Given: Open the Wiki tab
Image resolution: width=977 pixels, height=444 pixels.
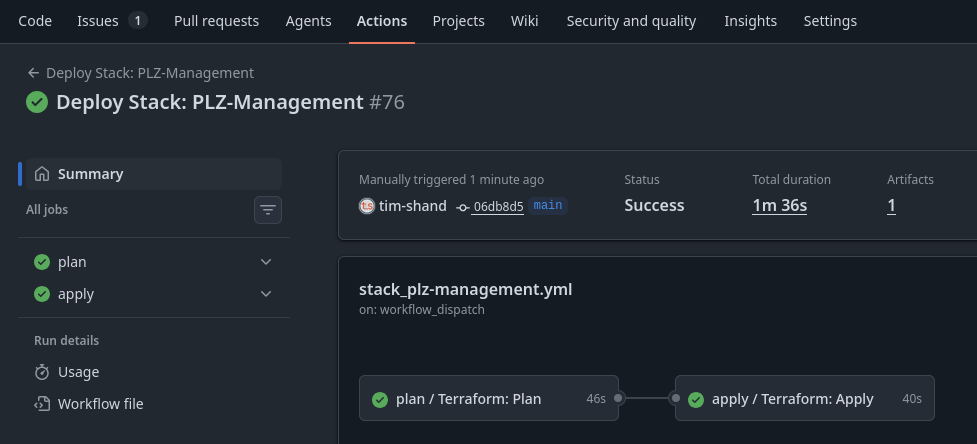Looking at the screenshot, I should click(525, 21).
